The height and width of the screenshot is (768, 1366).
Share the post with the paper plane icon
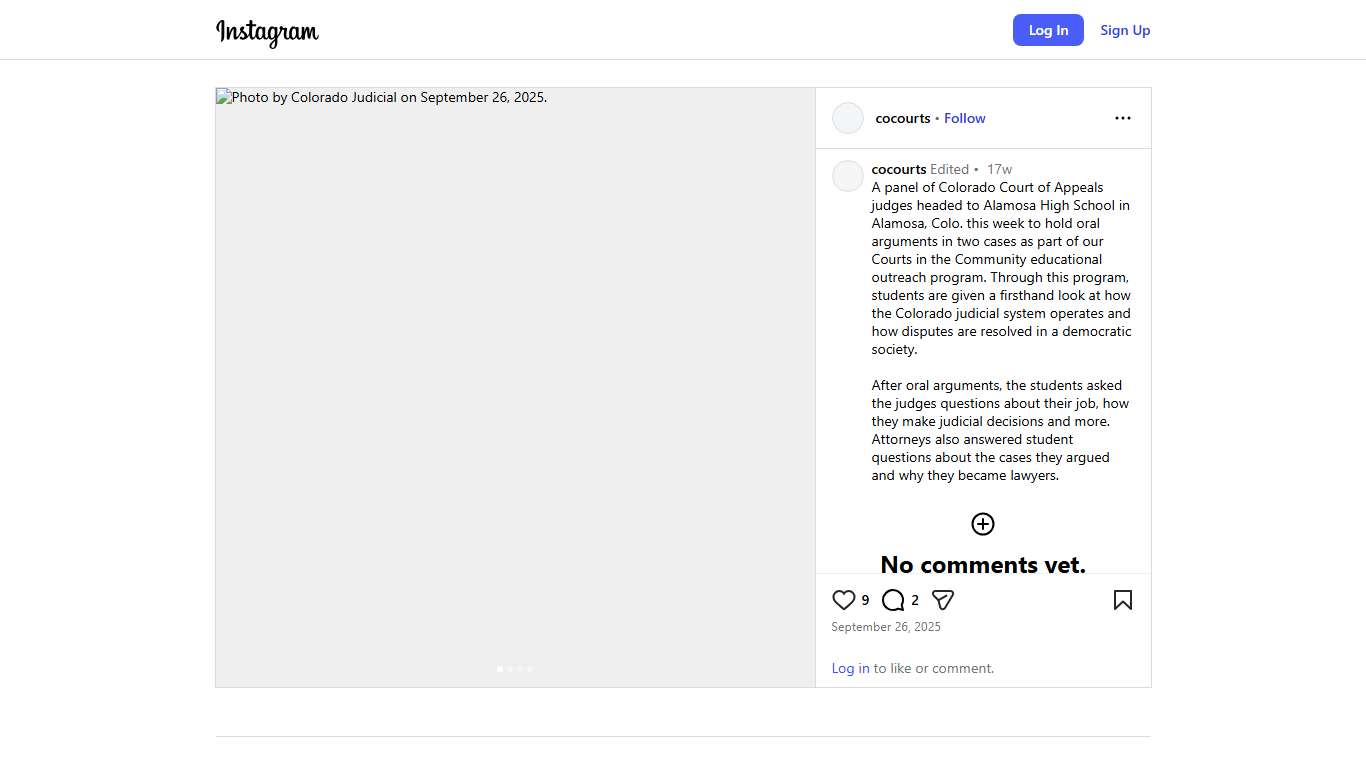pos(943,600)
